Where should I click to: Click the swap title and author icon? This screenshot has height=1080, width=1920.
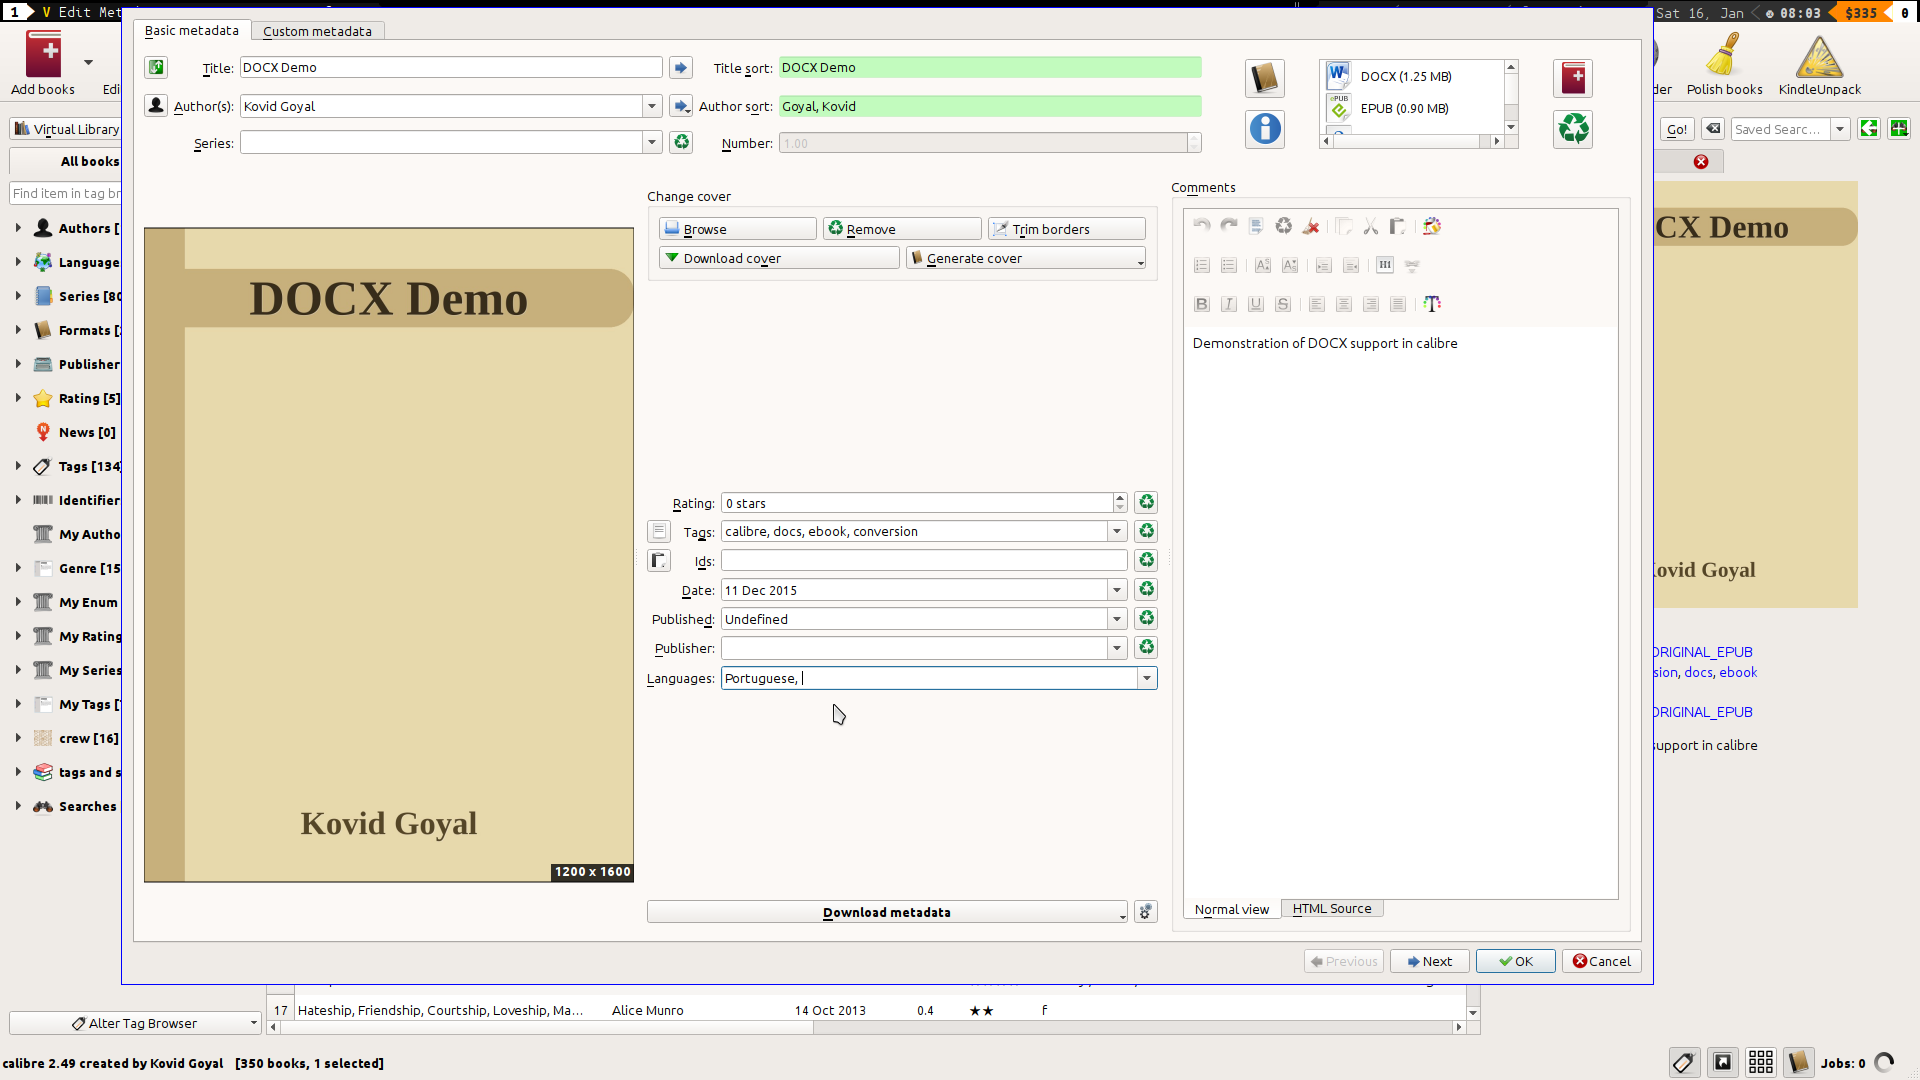[156, 67]
